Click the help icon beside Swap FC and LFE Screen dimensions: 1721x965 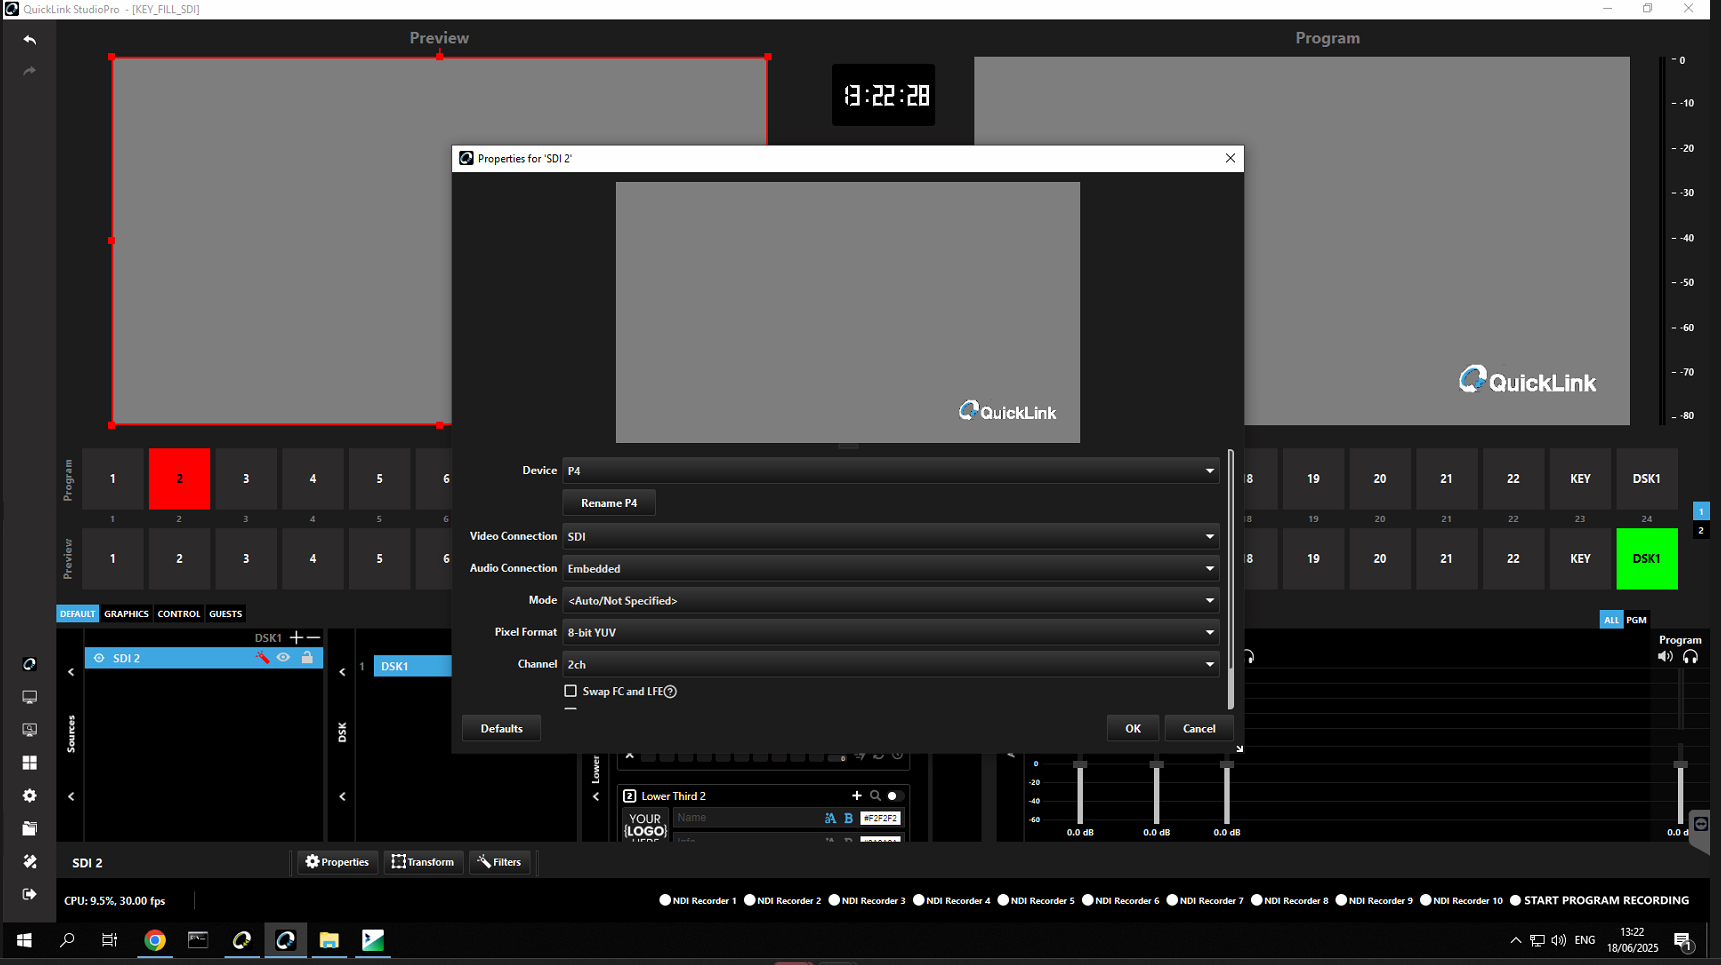pos(670,692)
